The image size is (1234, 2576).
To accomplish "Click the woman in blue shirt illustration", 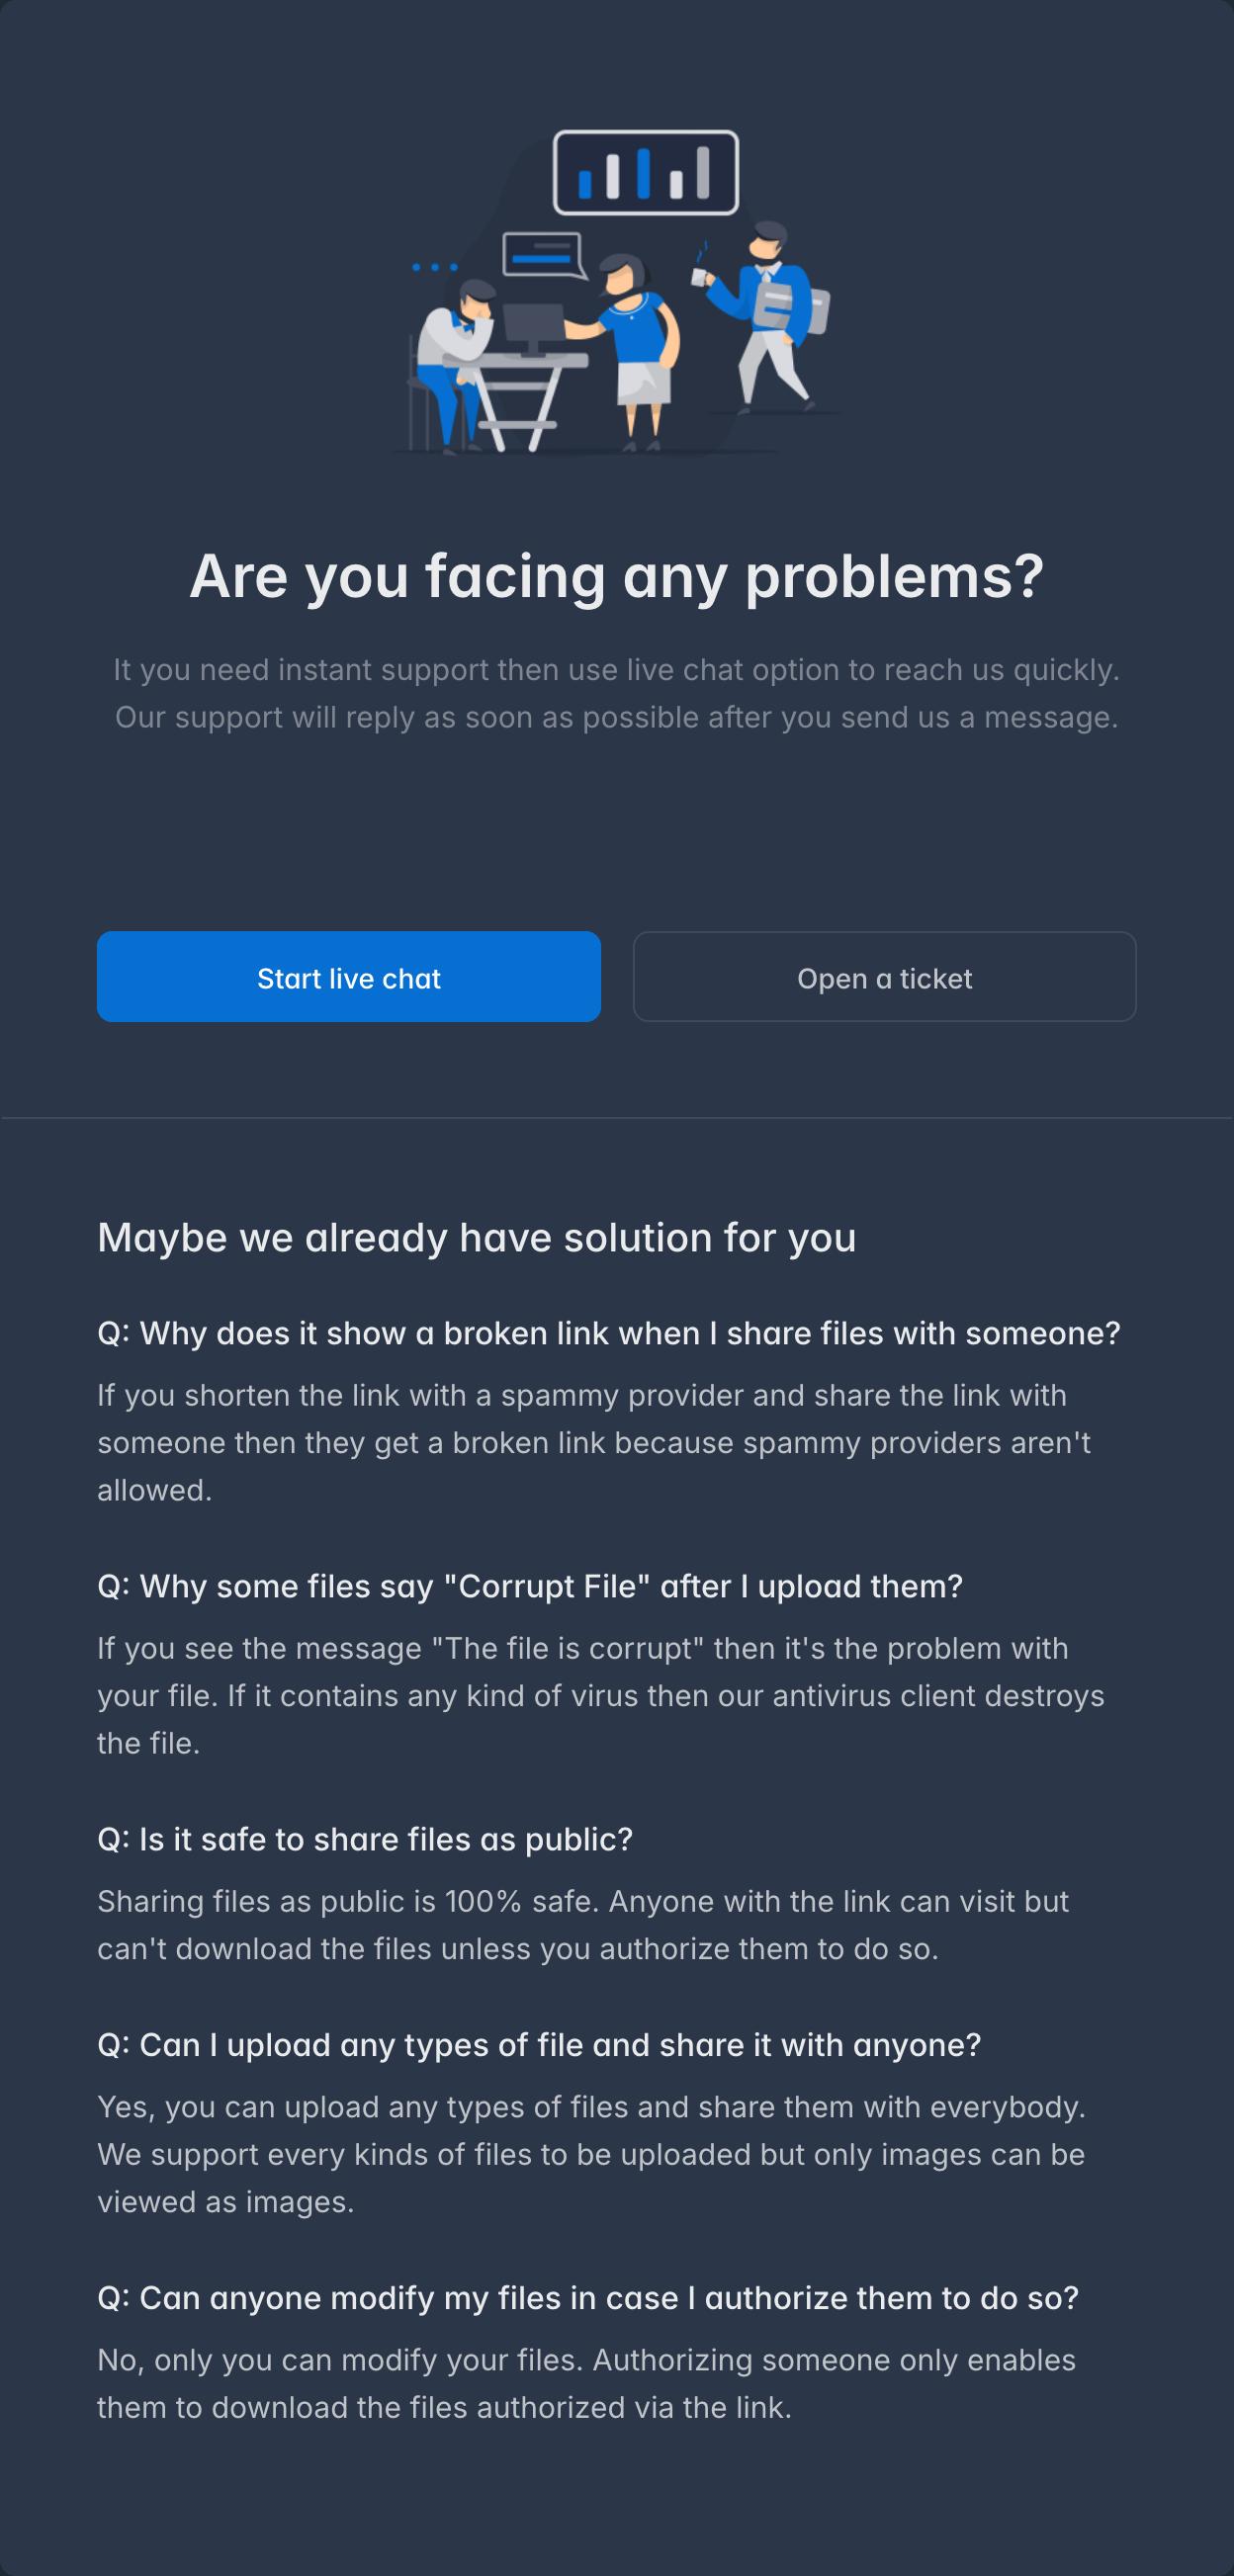I will [630, 352].
